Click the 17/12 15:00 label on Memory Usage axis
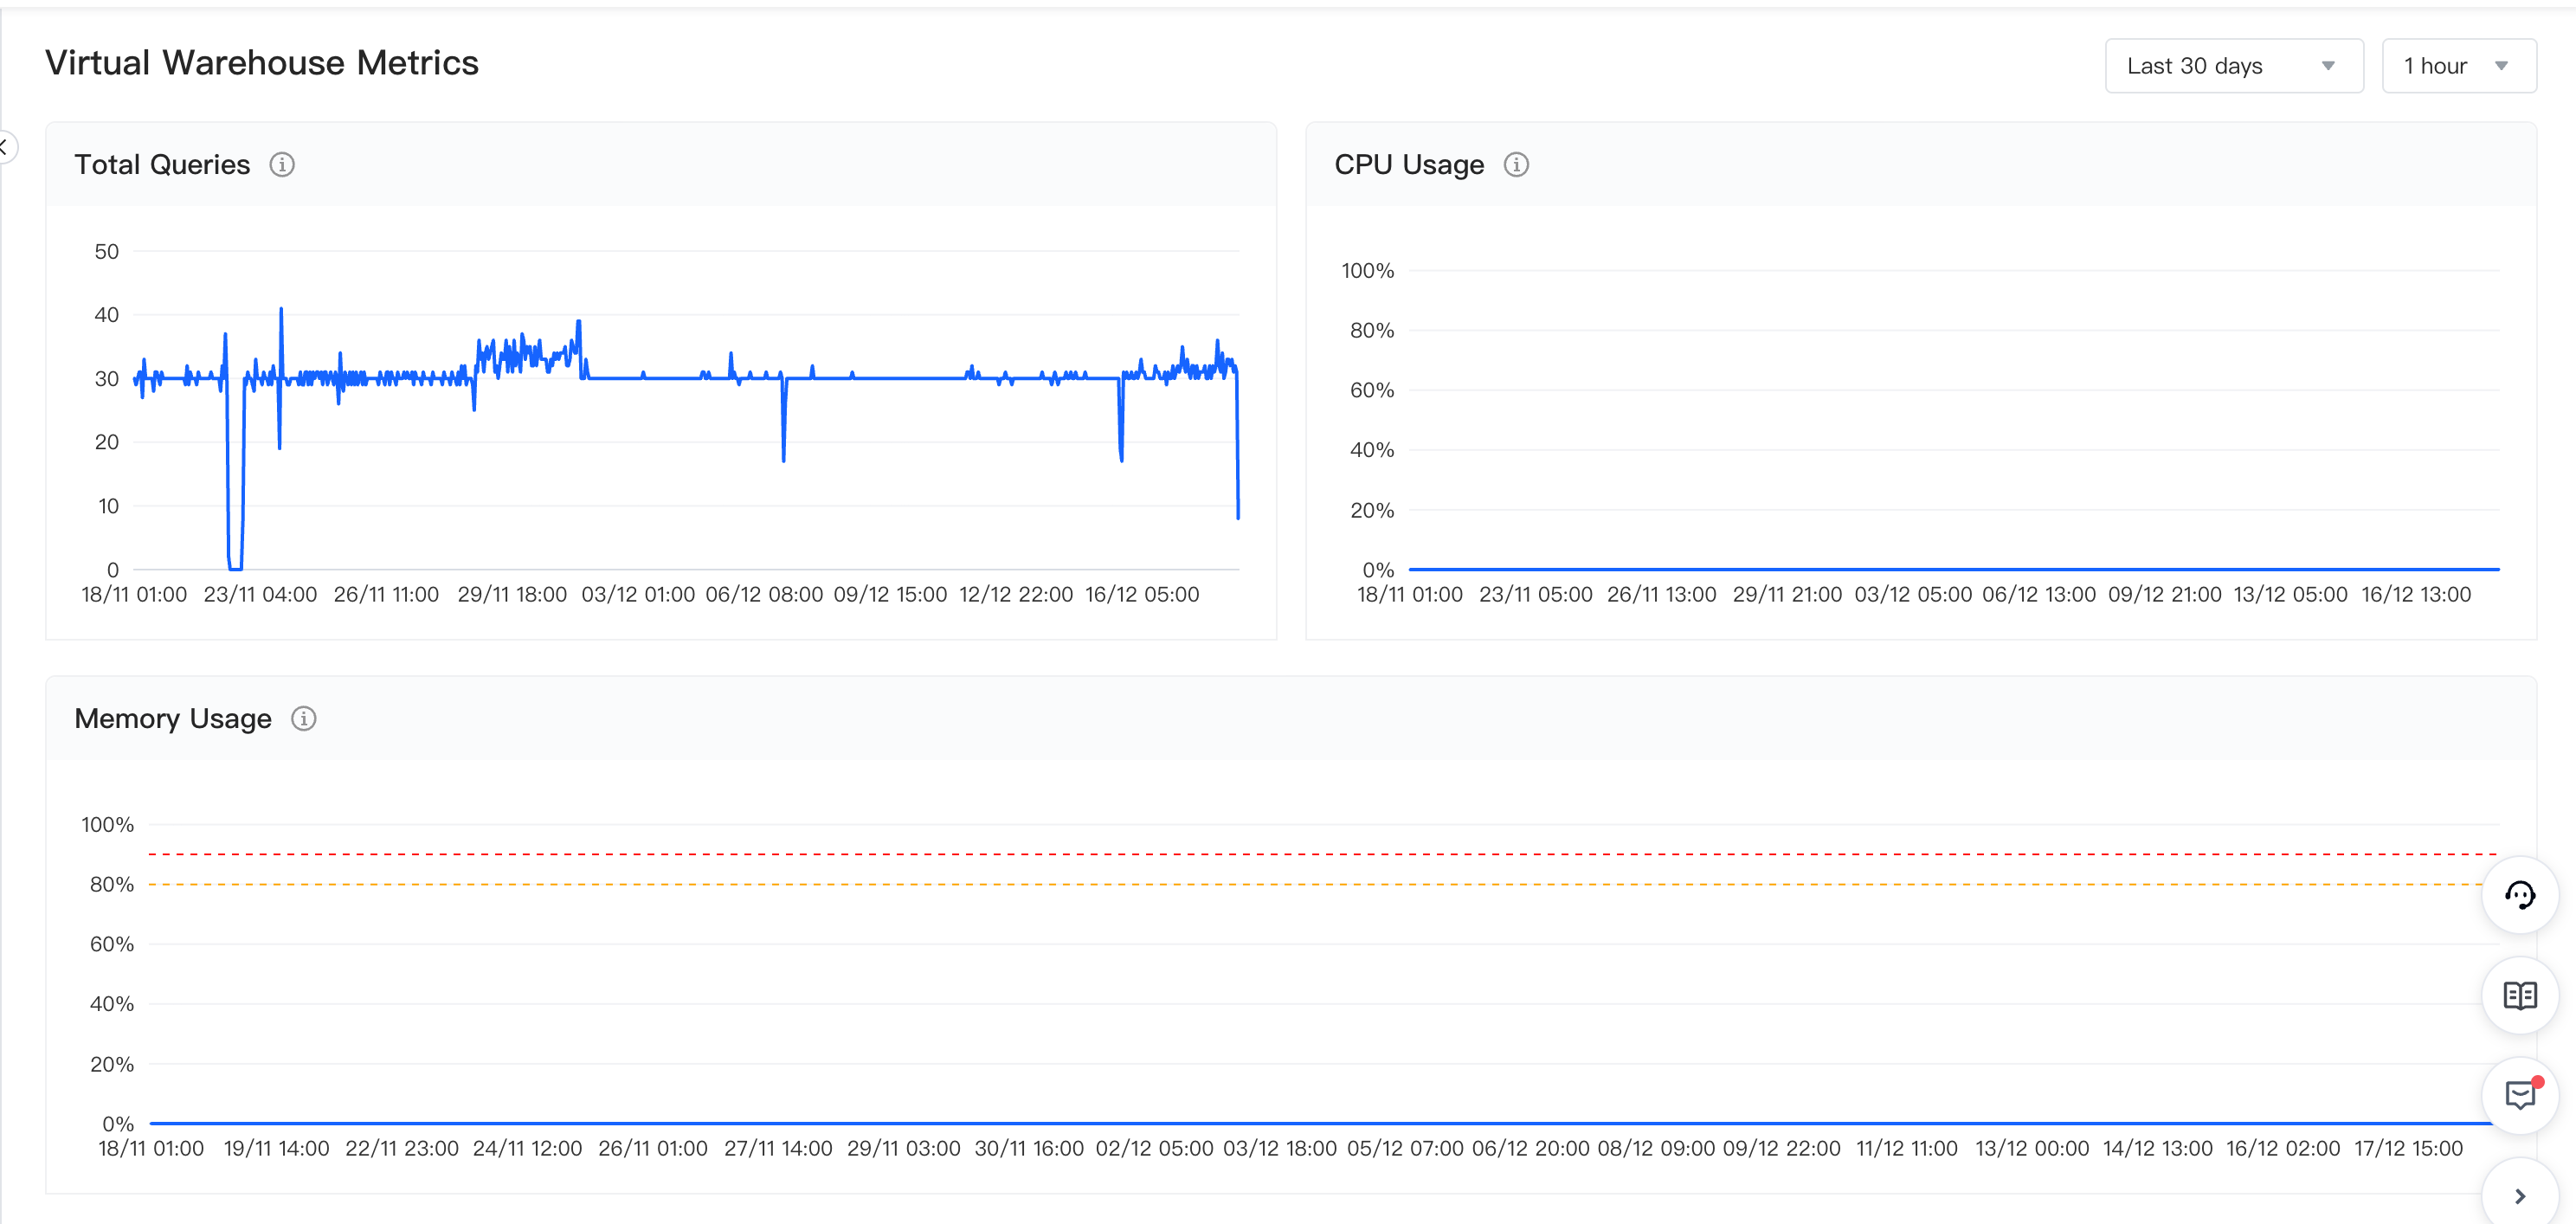The width and height of the screenshot is (2576, 1224). point(2408,1149)
